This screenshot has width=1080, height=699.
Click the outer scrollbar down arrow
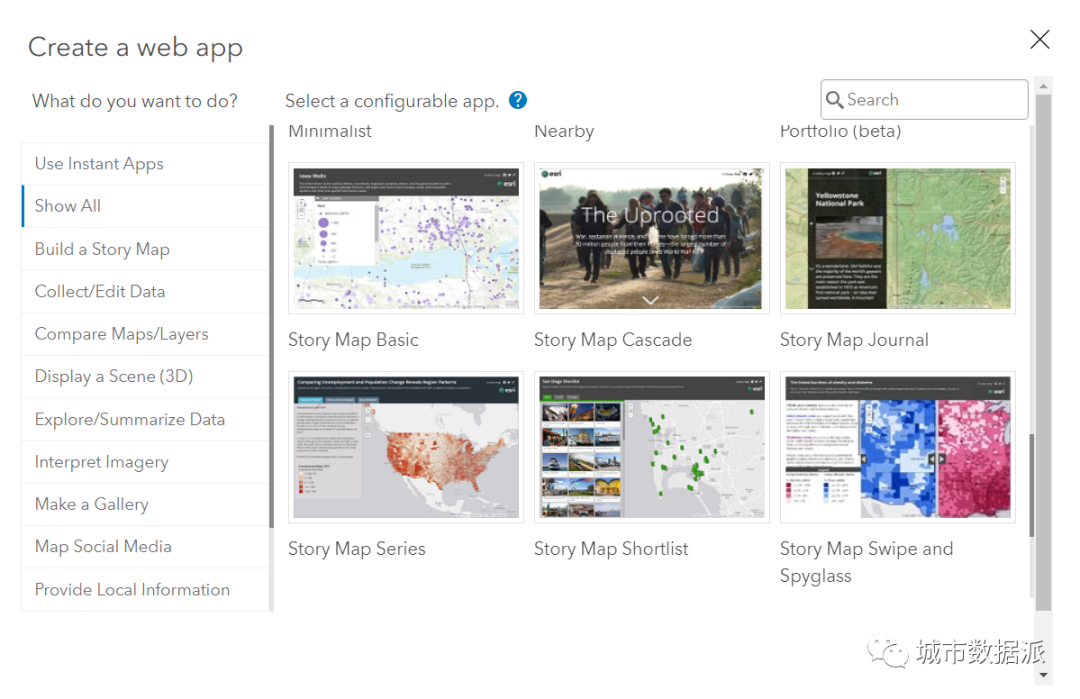pyautogui.click(x=1043, y=676)
